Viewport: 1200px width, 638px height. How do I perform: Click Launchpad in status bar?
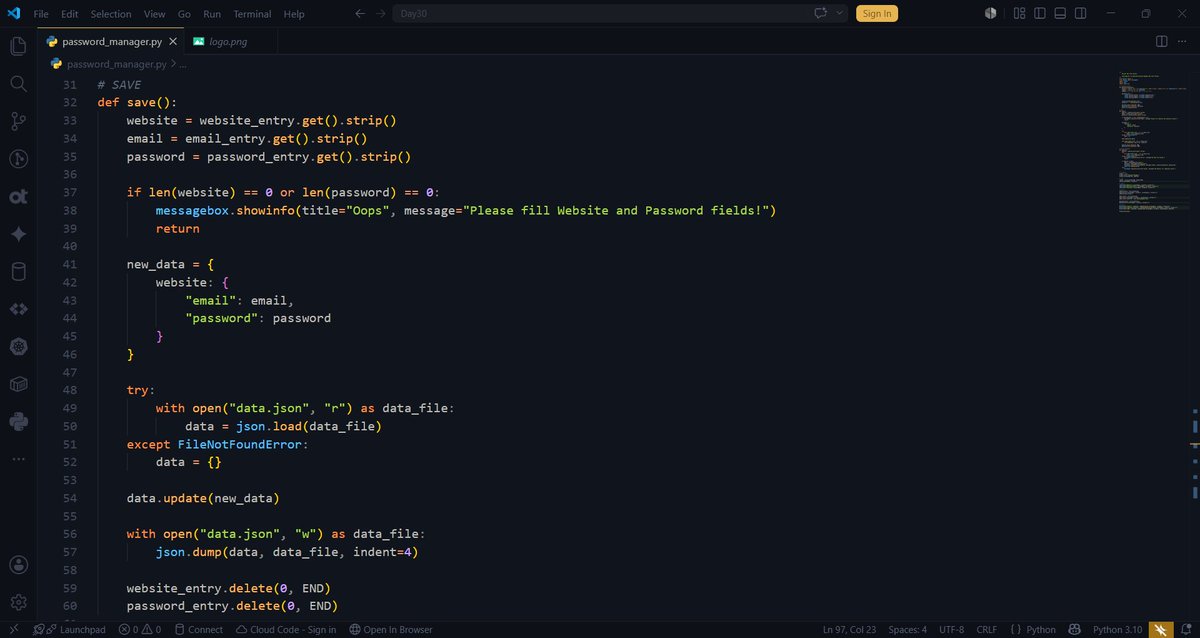point(70,629)
